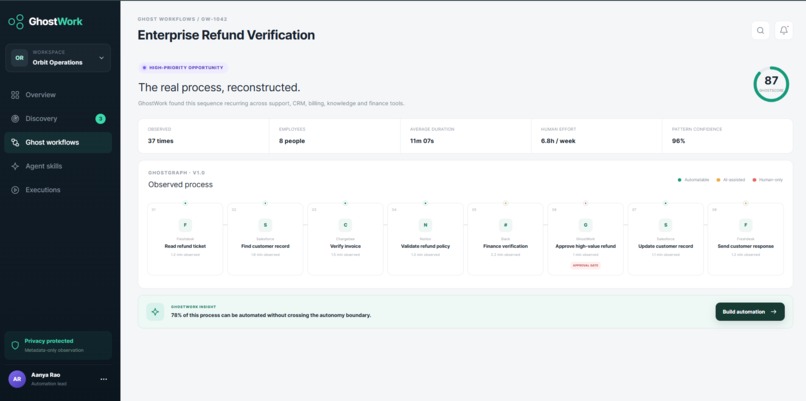Click 'The real process, reconstructed.' heading
This screenshot has height=401, width=806.
pos(219,87)
